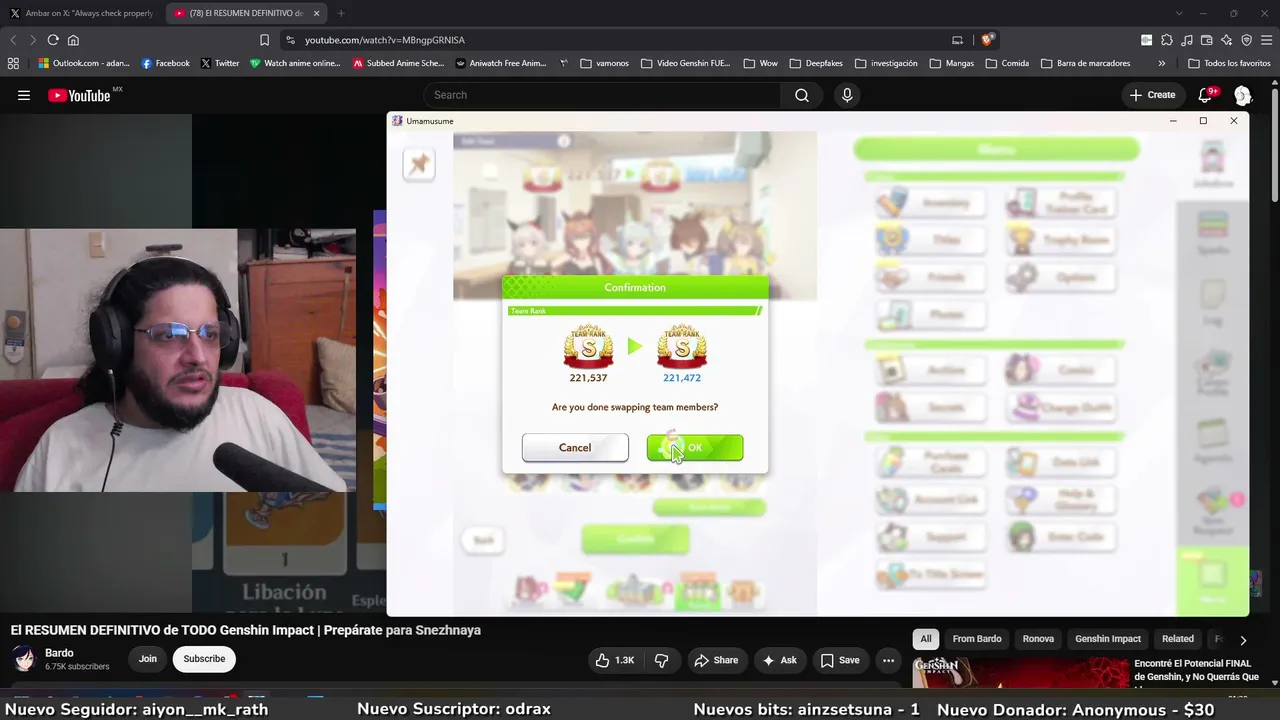Open the browser apps grid icon
Image resolution: width=1280 pixels, height=720 pixels.
point(13,63)
